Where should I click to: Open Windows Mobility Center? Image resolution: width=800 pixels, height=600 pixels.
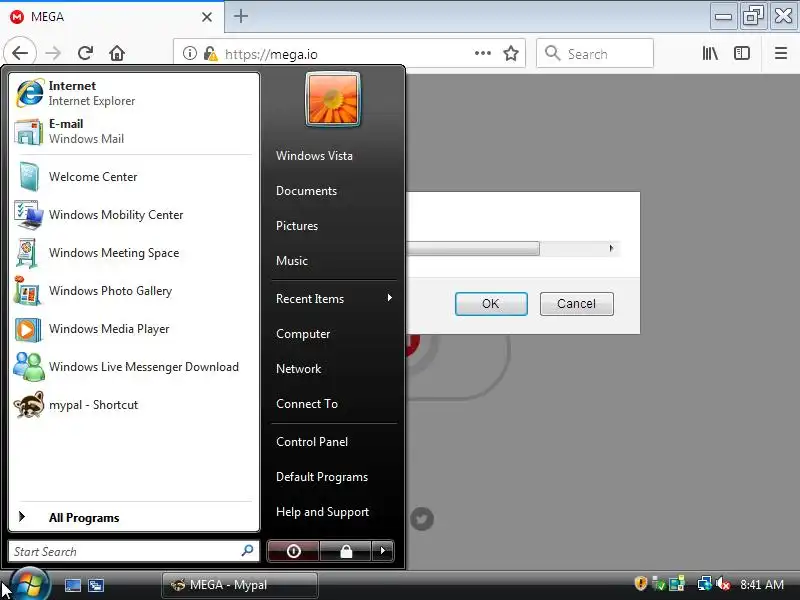(x=134, y=215)
